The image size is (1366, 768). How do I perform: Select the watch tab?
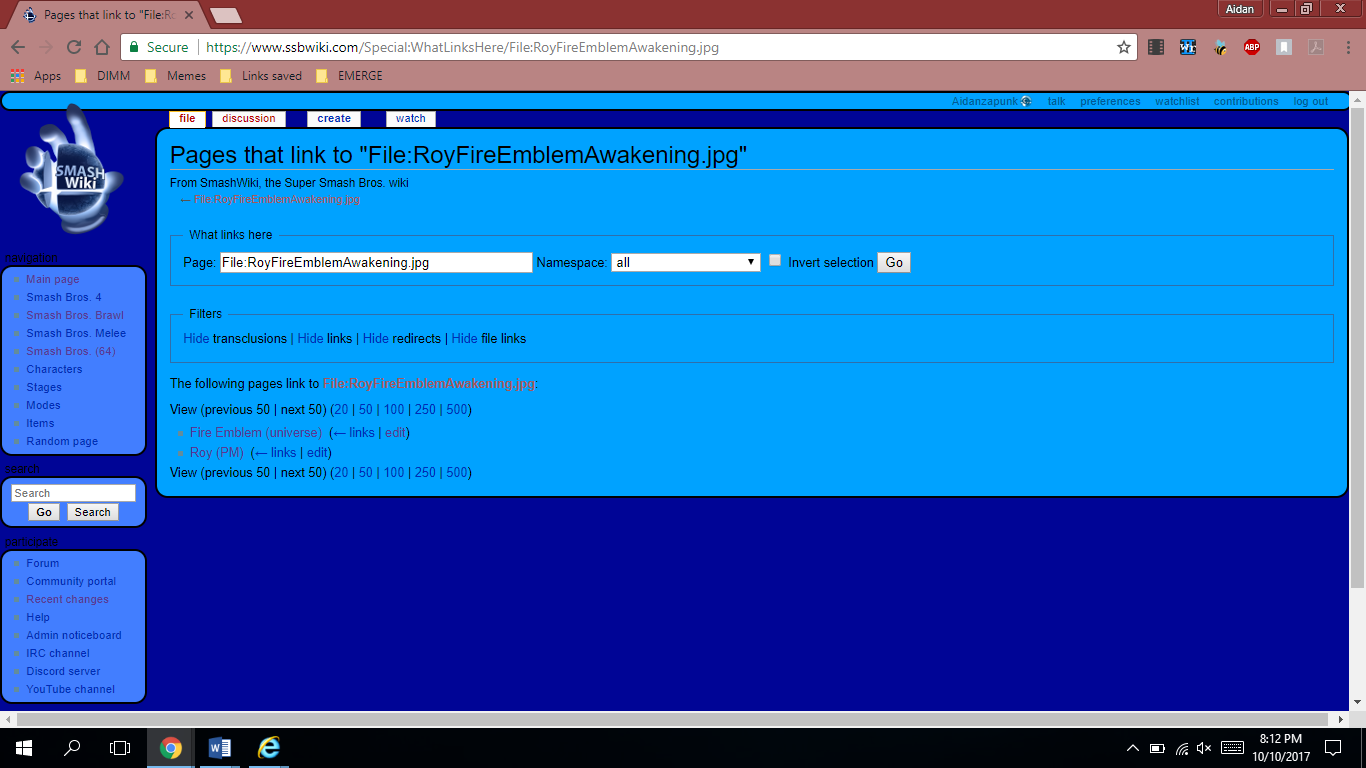point(410,118)
